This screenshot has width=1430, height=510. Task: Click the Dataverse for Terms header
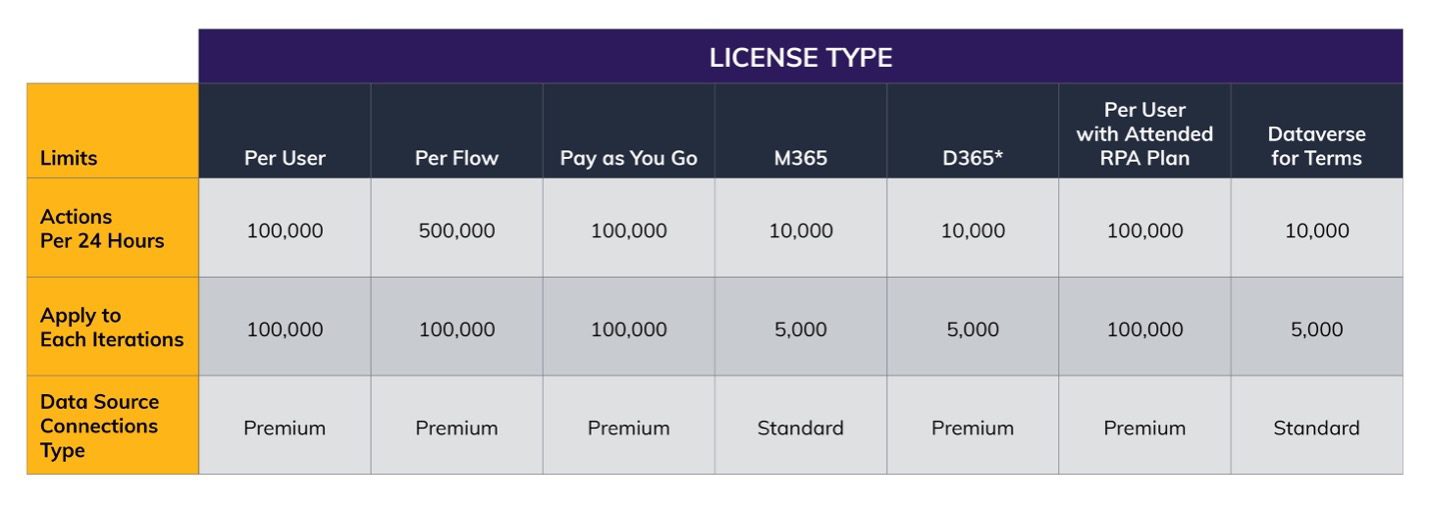coord(1316,146)
